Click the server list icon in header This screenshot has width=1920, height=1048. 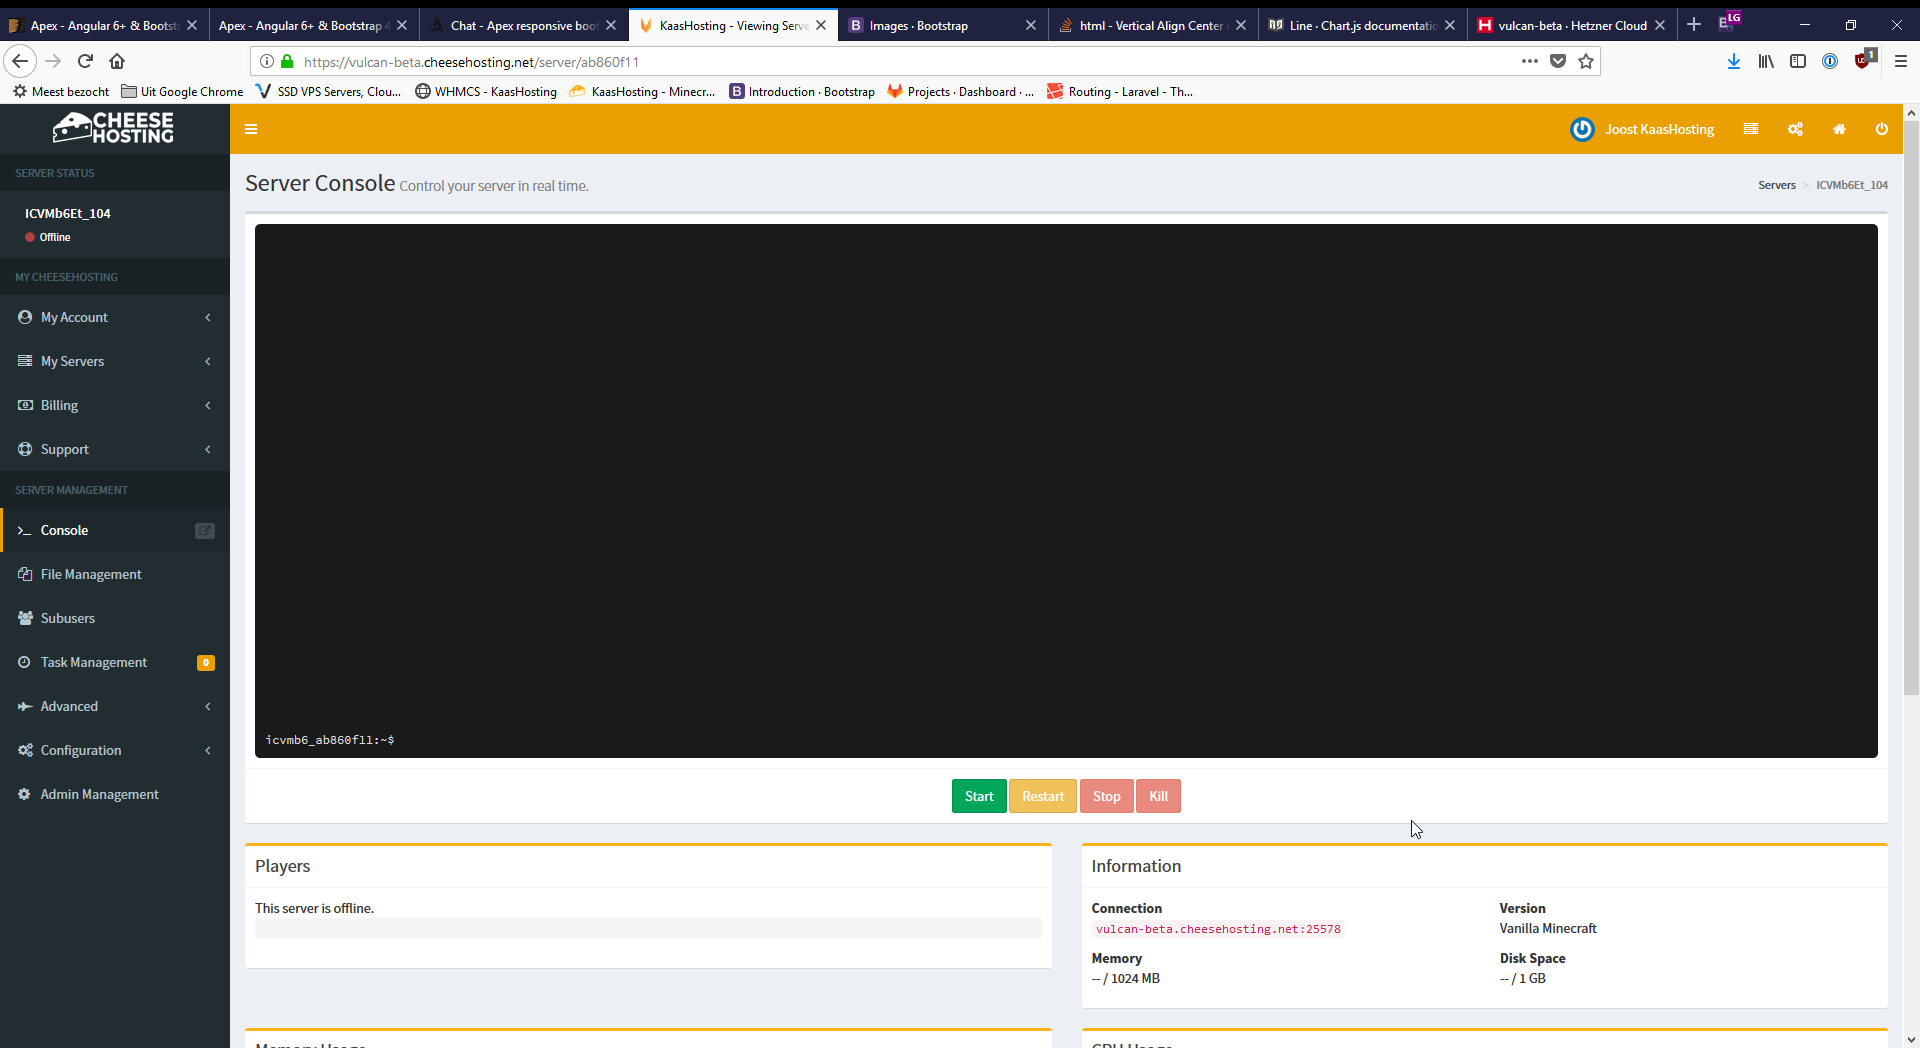point(1750,129)
